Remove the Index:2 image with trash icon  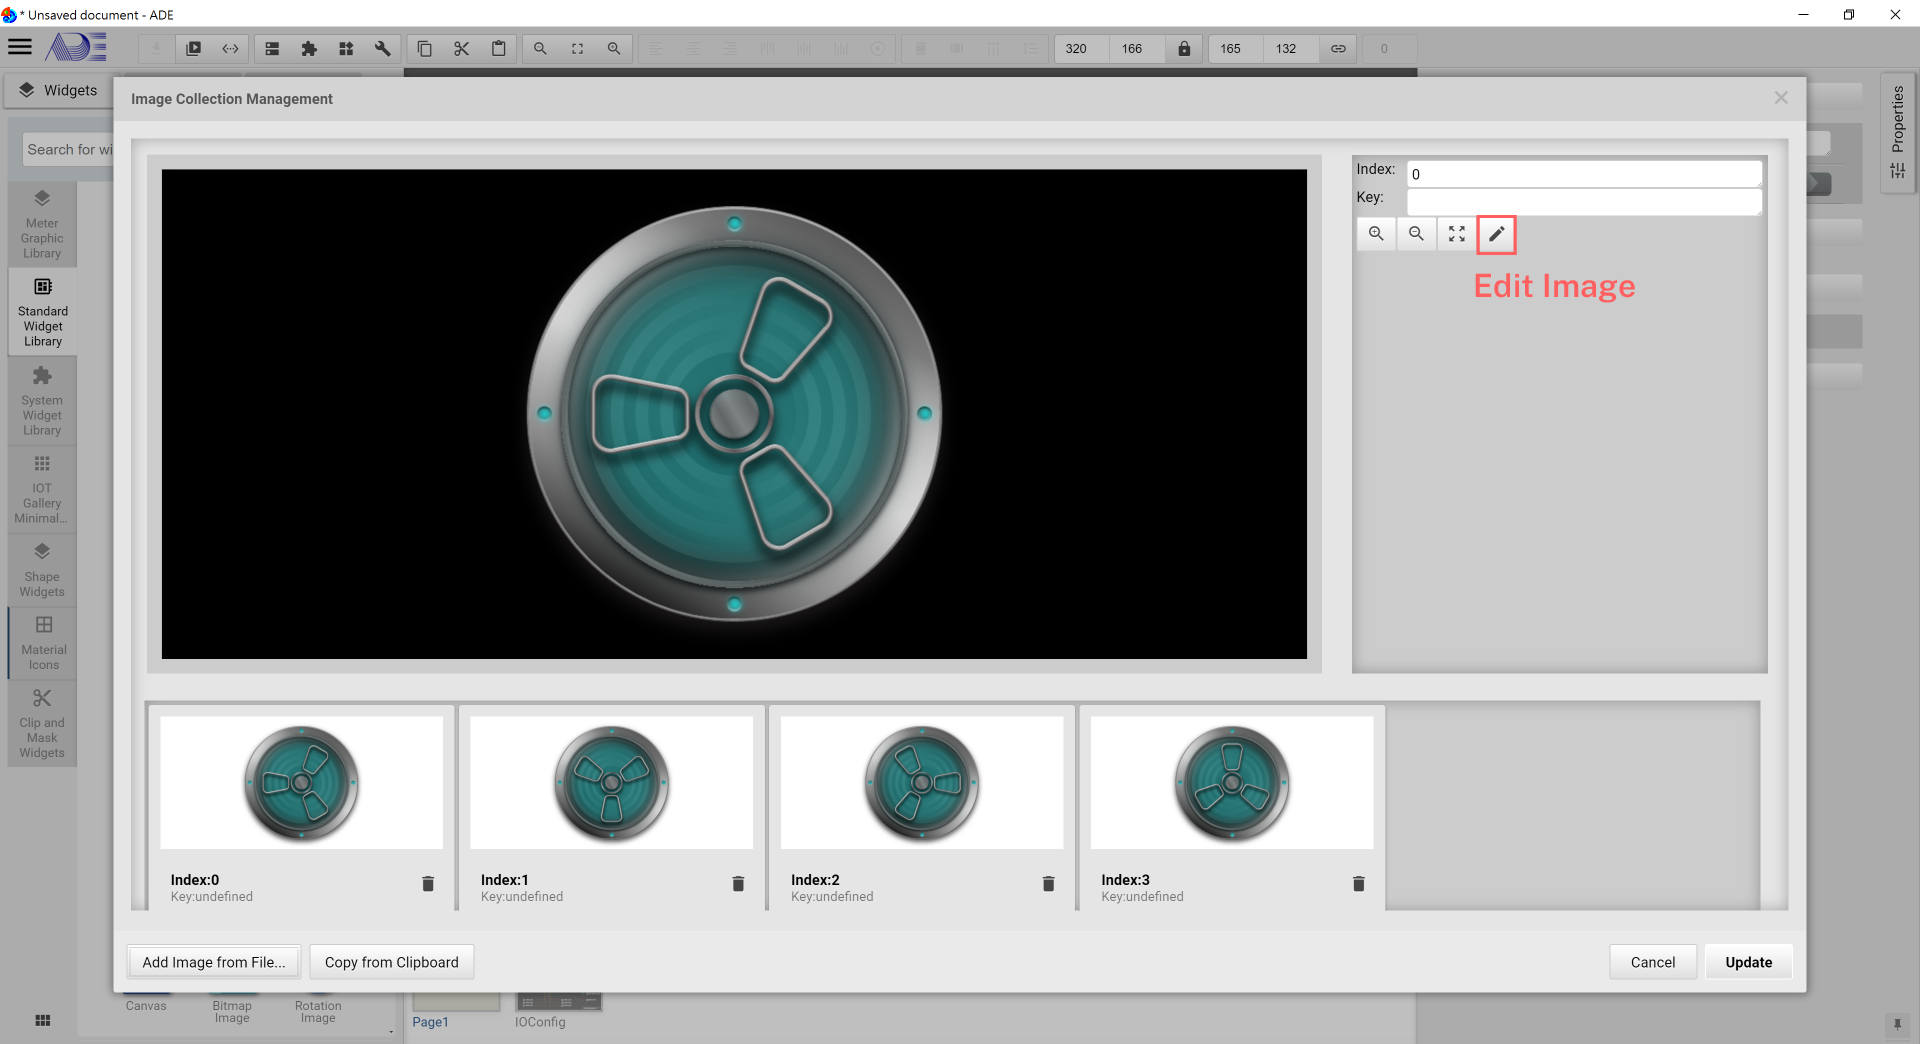1048,884
